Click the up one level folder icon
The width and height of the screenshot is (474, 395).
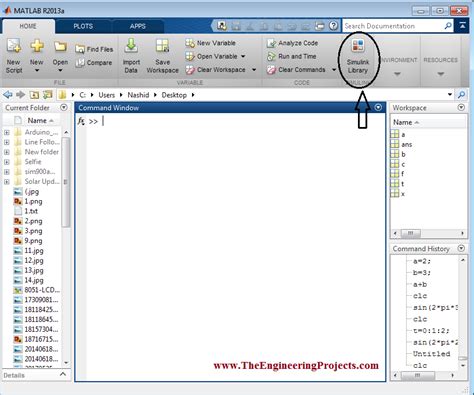point(34,95)
